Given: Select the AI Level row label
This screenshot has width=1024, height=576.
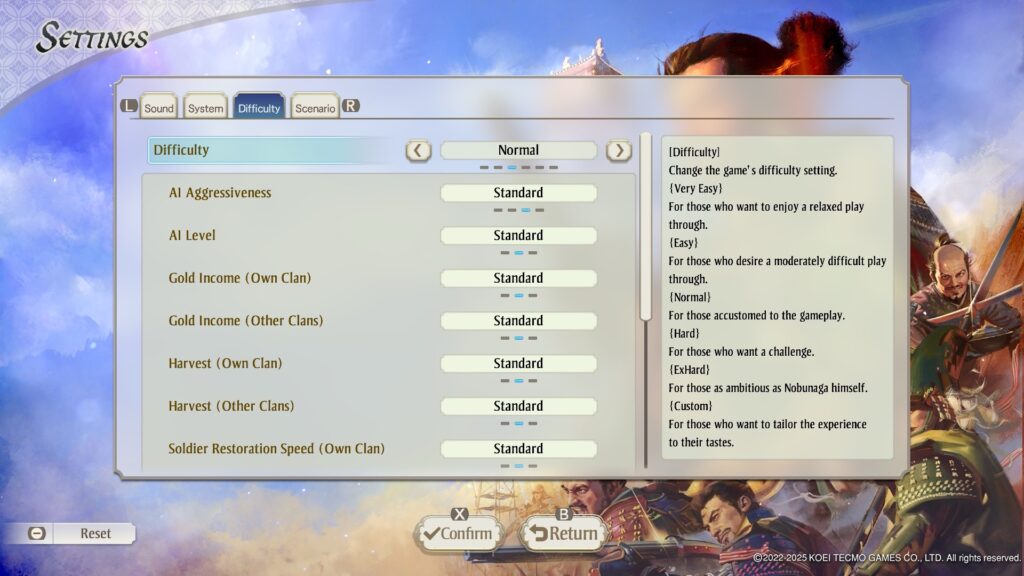Looking at the screenshot, I should click(192, 235).
